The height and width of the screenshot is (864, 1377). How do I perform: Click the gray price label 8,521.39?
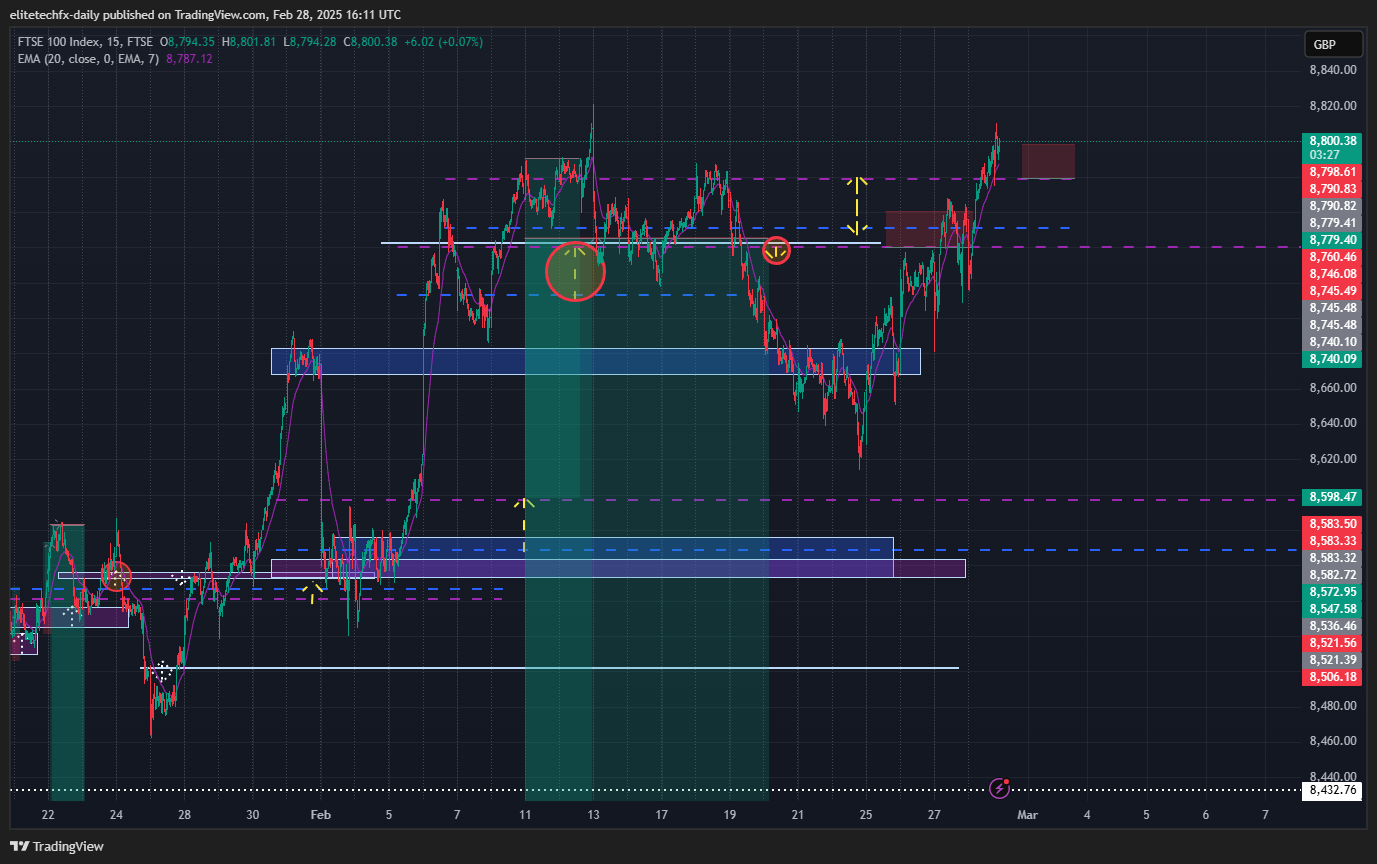click(x=1332, y=660)
